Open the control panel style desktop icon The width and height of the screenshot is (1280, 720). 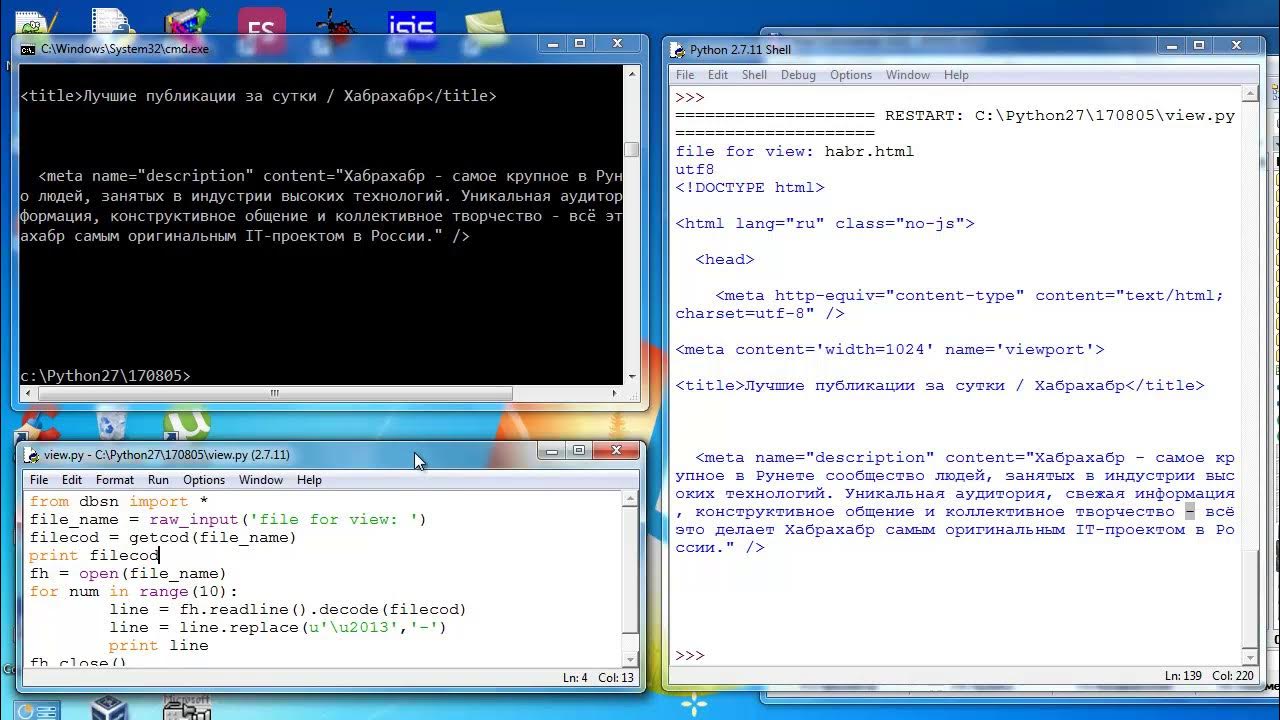(x=37, y=712)
